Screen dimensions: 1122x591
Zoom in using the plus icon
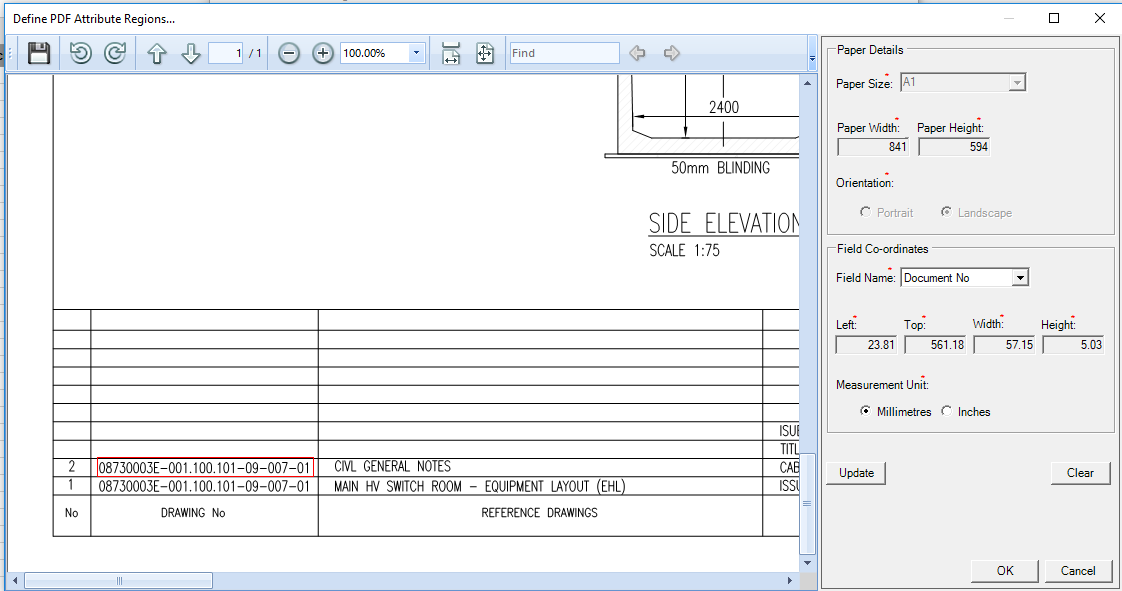[322, 52]
